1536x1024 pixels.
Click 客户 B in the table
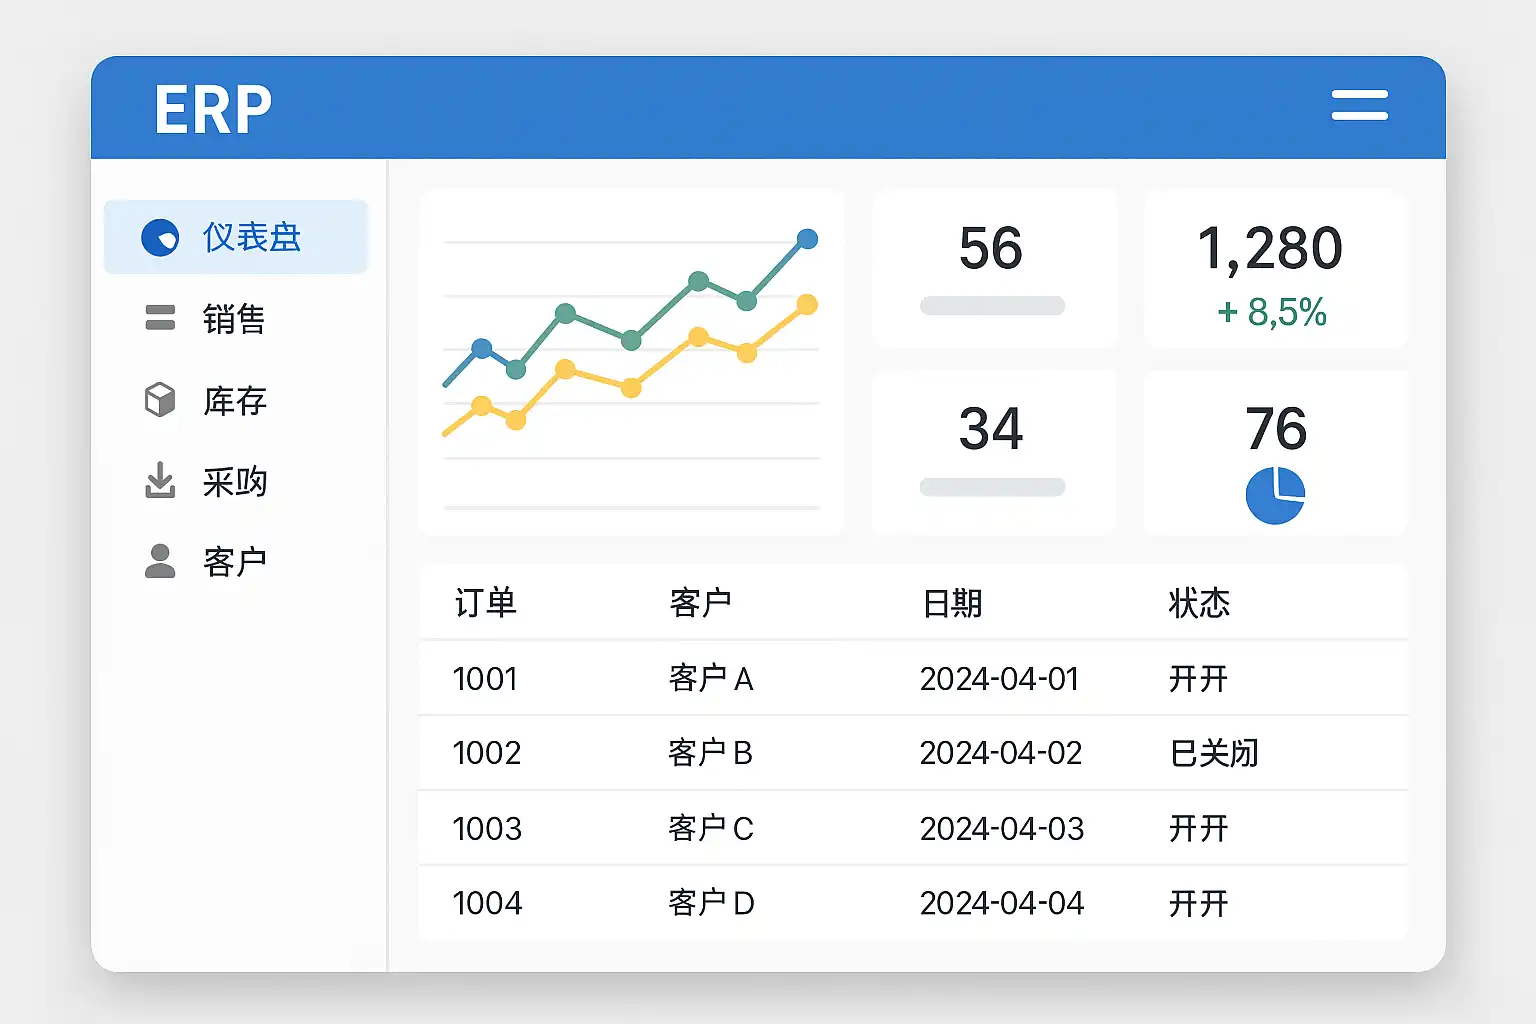pyautogui.click(x=710, y=753)
